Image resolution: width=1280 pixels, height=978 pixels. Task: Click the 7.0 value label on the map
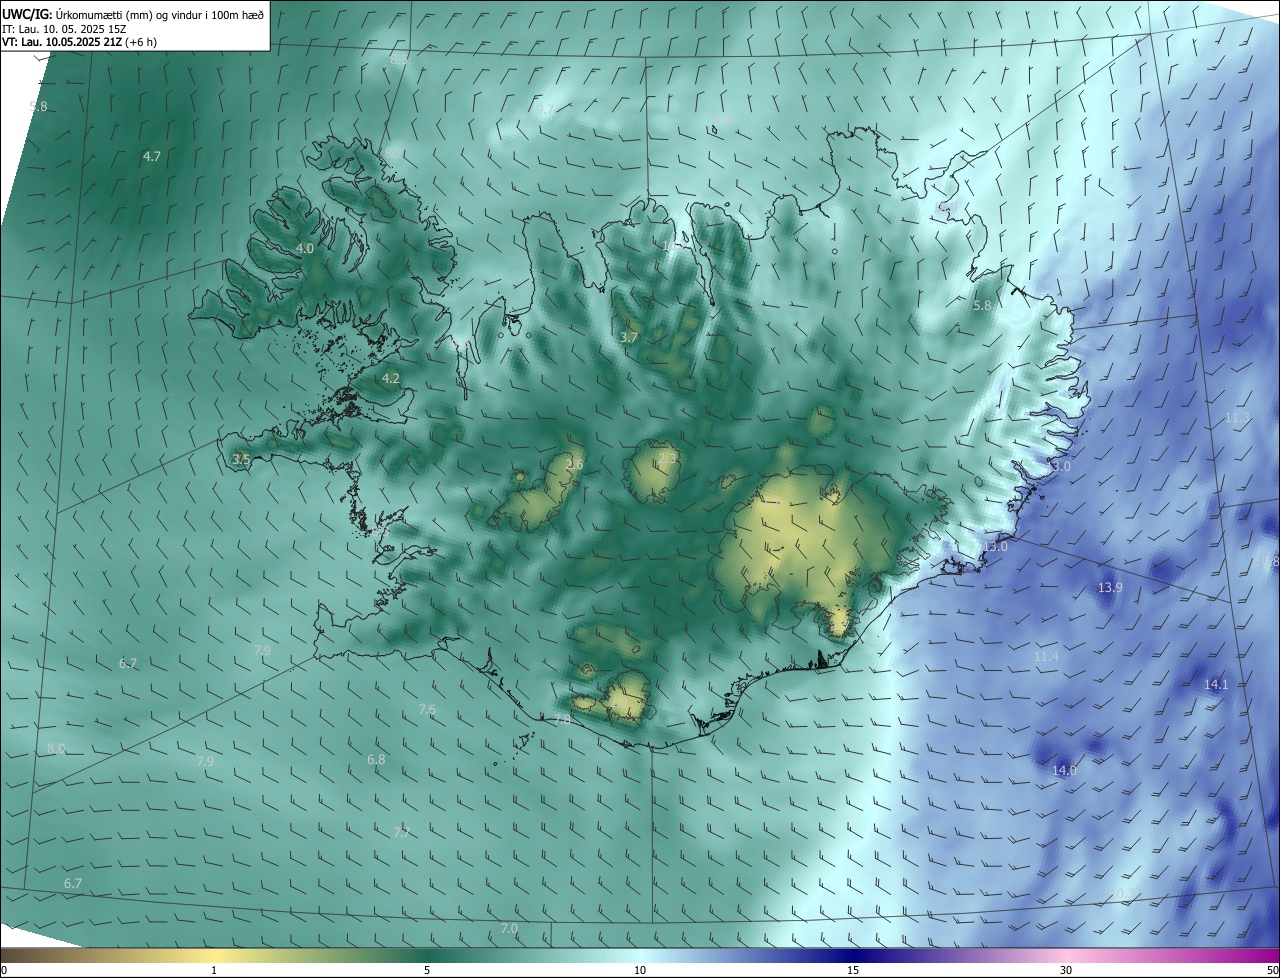tap(509, 928)
